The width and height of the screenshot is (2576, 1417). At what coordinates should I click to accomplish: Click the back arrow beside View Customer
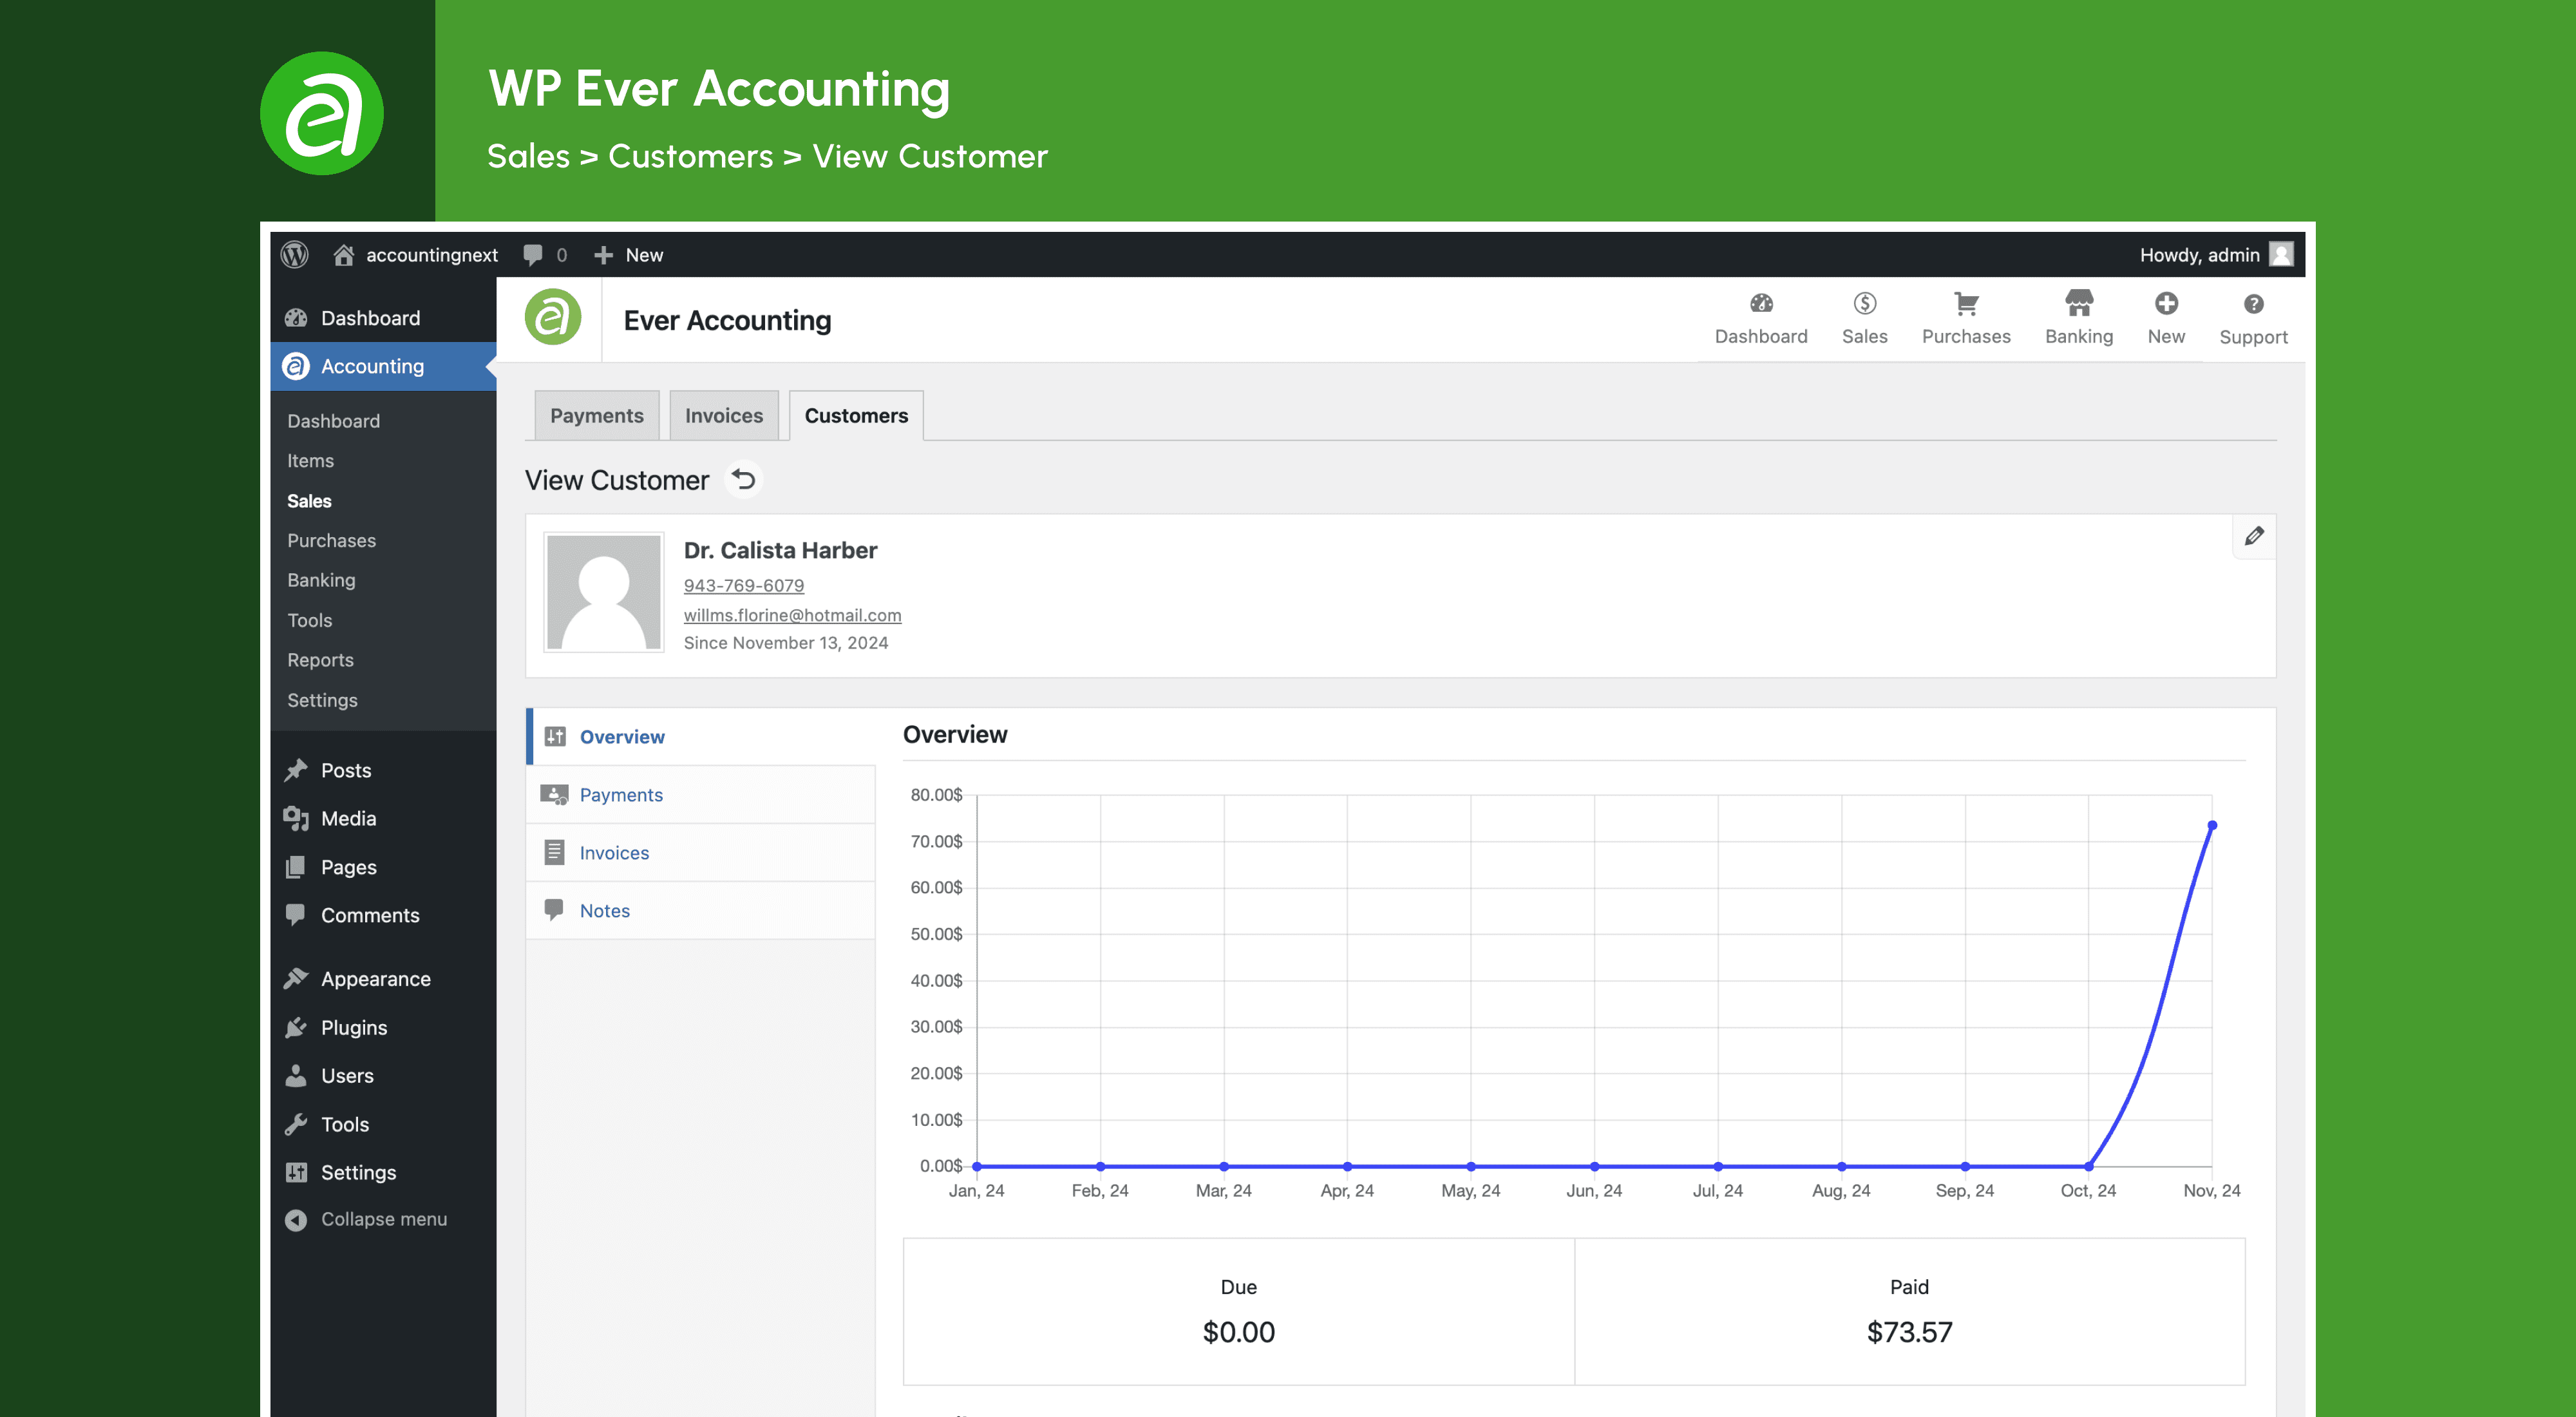click(743, 480)
